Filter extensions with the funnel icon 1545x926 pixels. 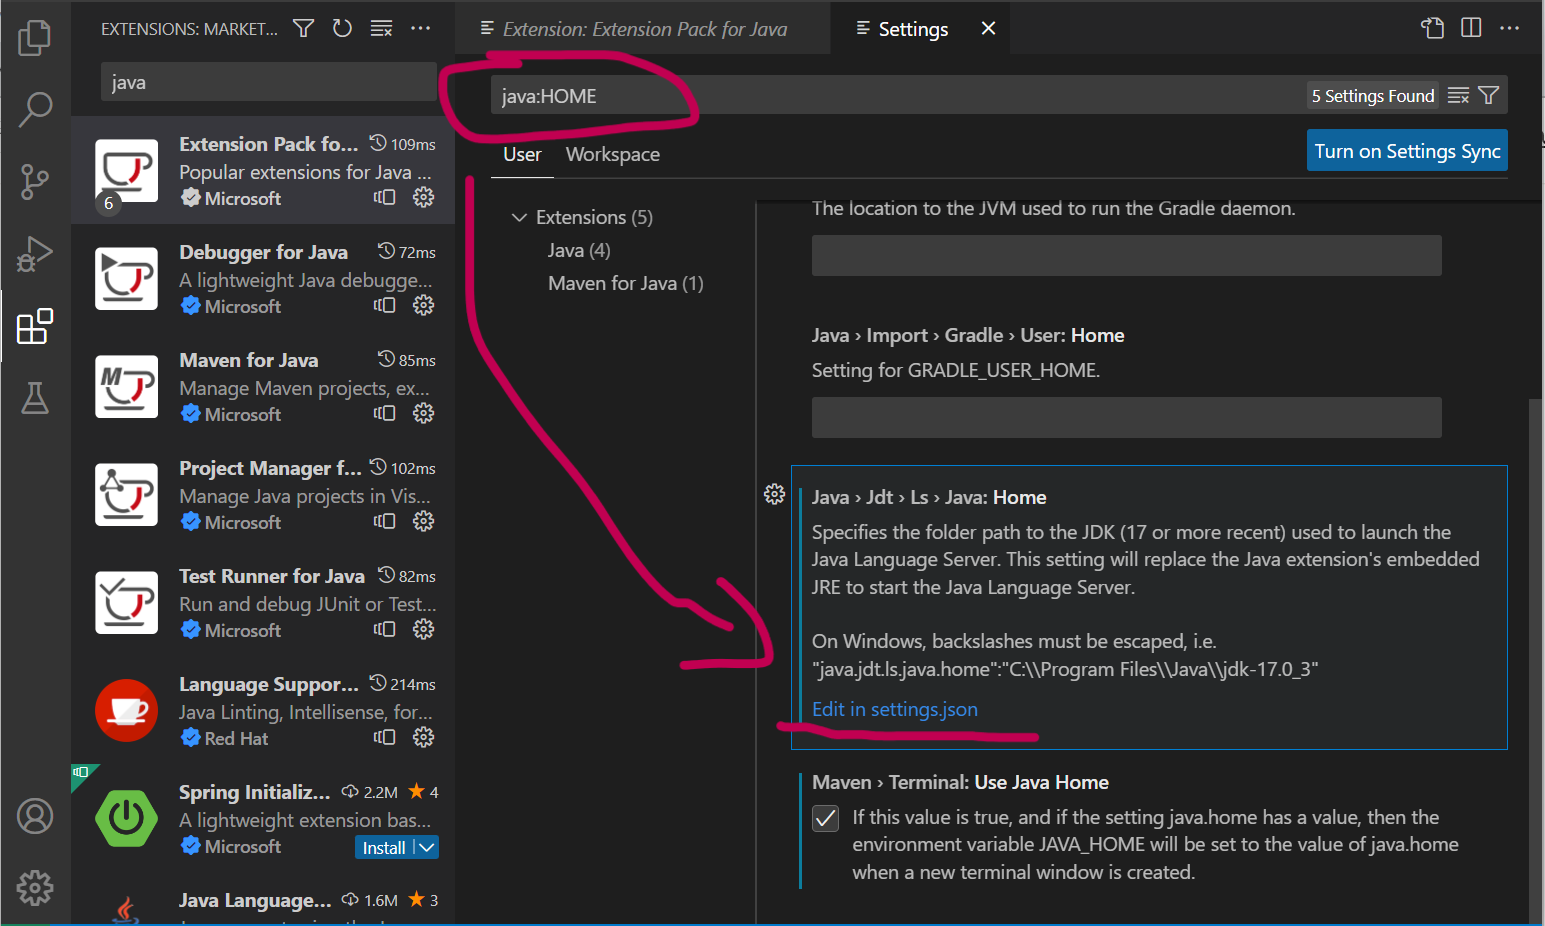point(303,28)
